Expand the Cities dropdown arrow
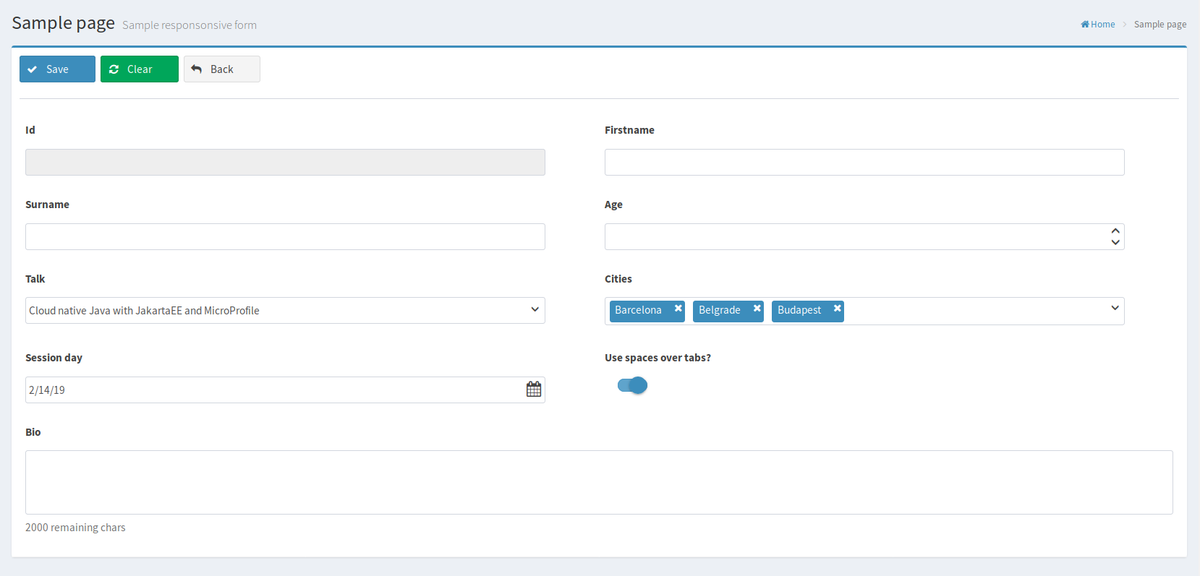This screenshot has width=1200, height=576. (x=1115, y=309)
